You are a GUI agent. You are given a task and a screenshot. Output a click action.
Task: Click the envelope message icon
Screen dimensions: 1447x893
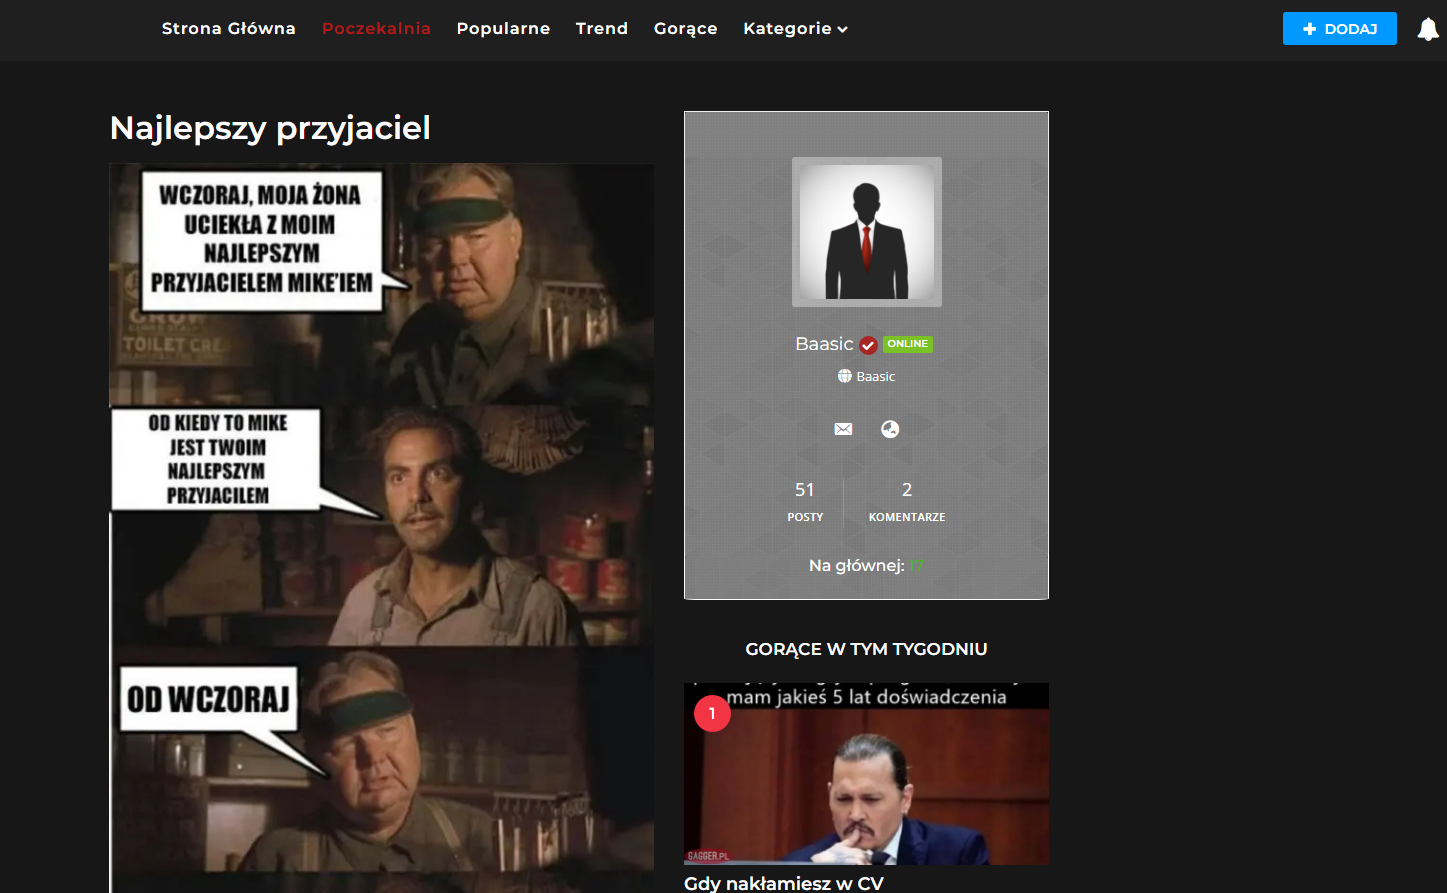tap(843, 429)
